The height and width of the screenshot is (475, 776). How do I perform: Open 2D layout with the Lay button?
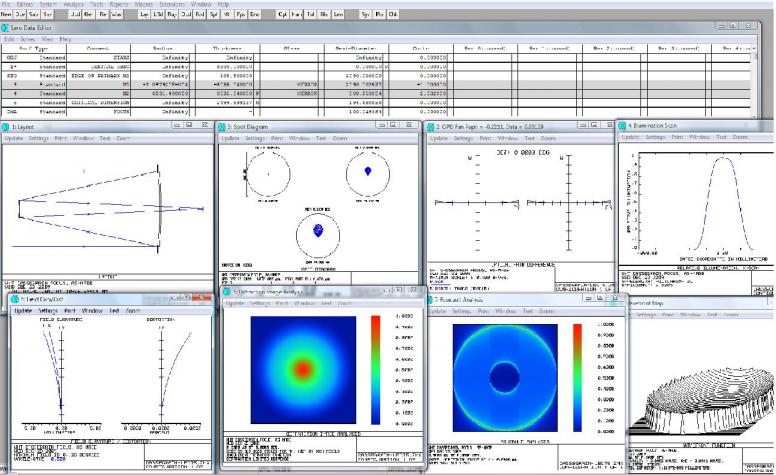pos(144,14)
